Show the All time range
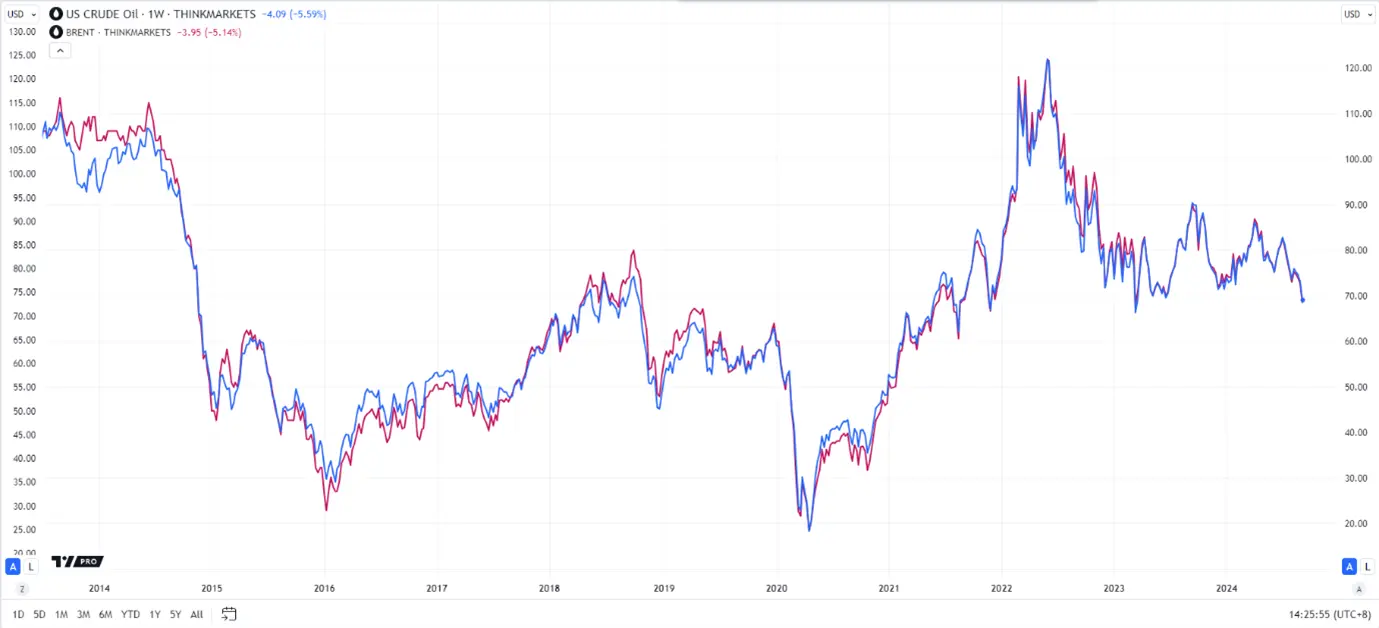The width and height of the screenshot is (1379, 628). 196,614
